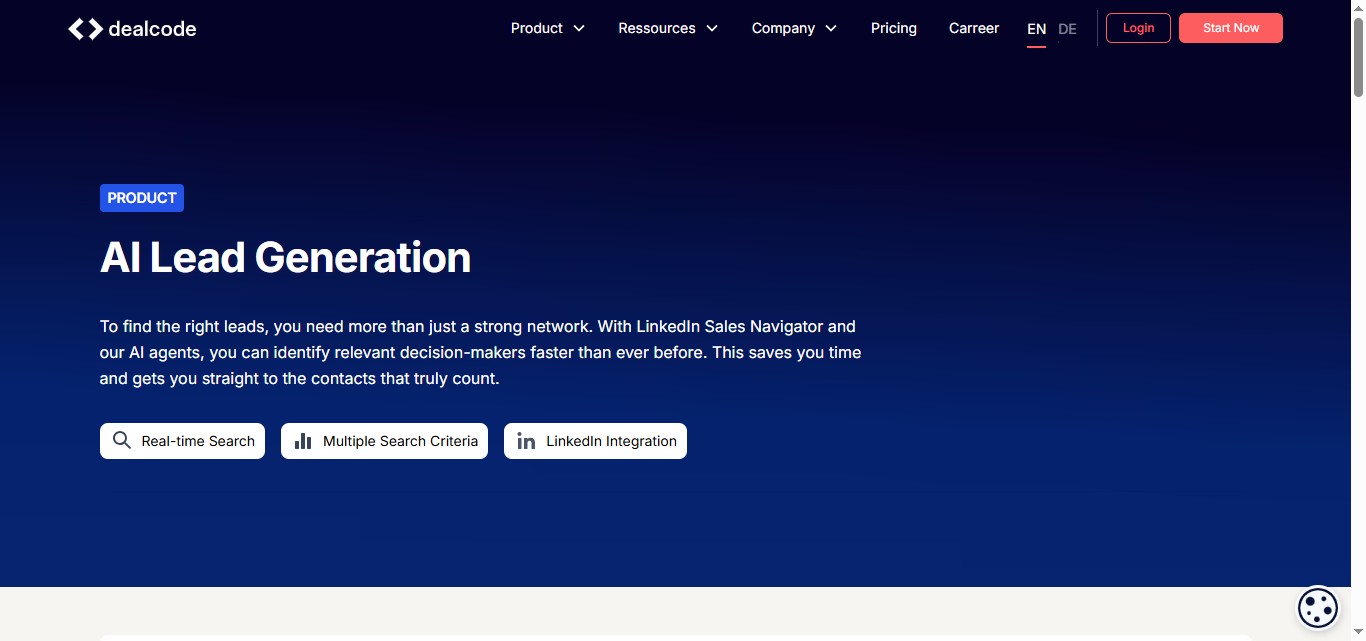Open the cookie settings widget at bottom right
The image size is (1366, 641).
click(1317, 607)
